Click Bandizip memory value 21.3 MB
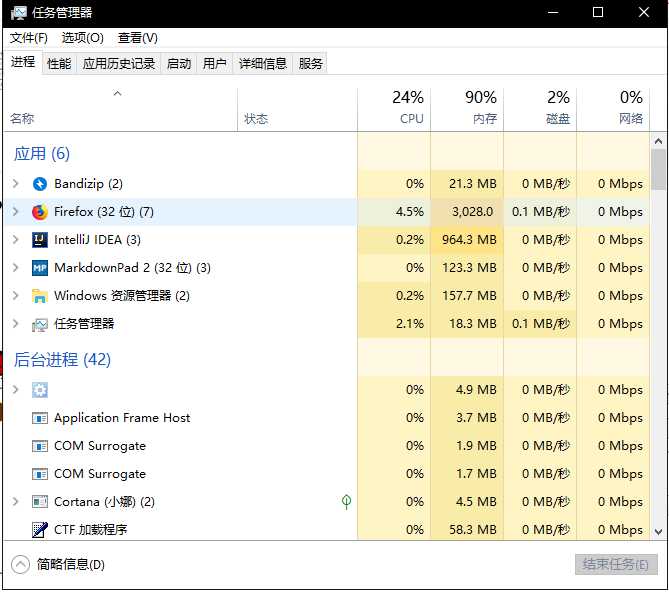 click(473, 184)
